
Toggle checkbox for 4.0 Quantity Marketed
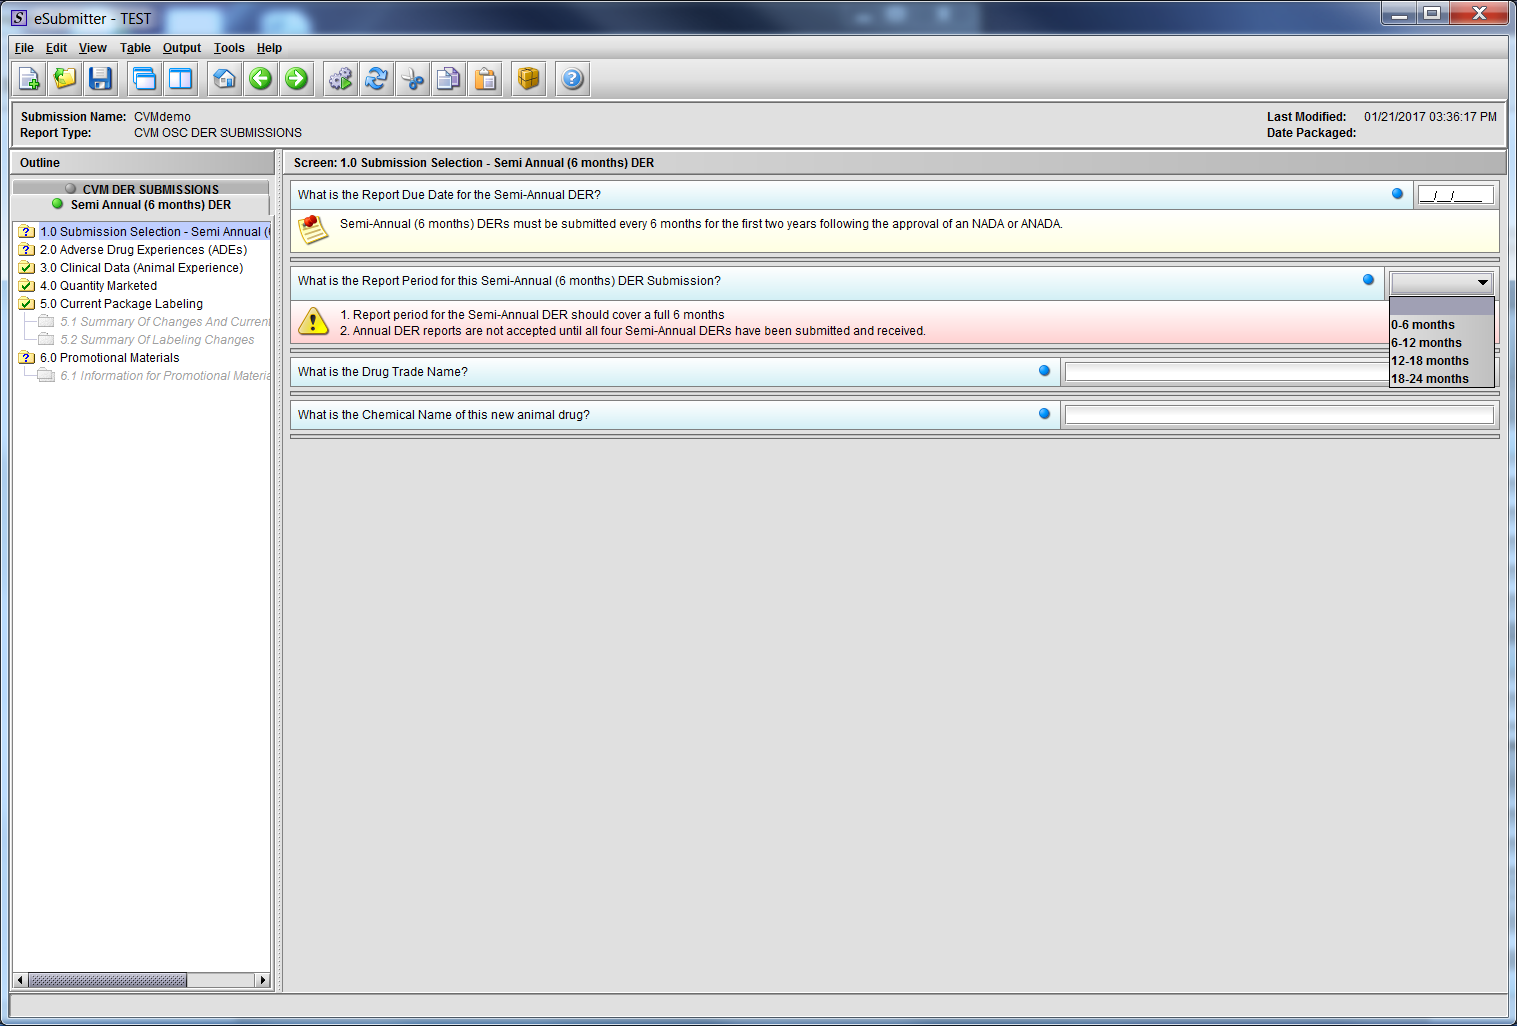(27, 286)
